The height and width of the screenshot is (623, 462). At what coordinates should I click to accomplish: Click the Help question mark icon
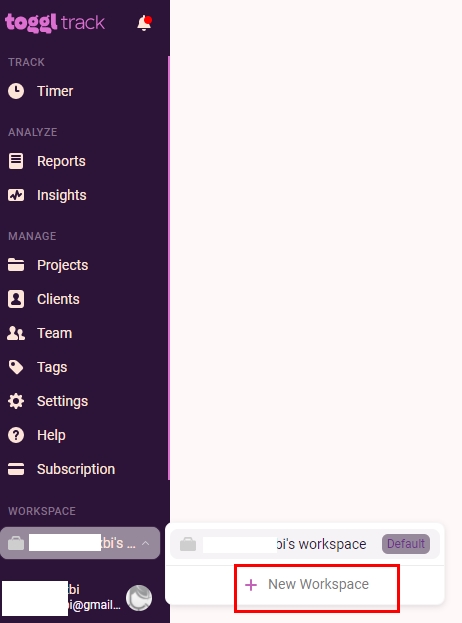coord(16,435)
